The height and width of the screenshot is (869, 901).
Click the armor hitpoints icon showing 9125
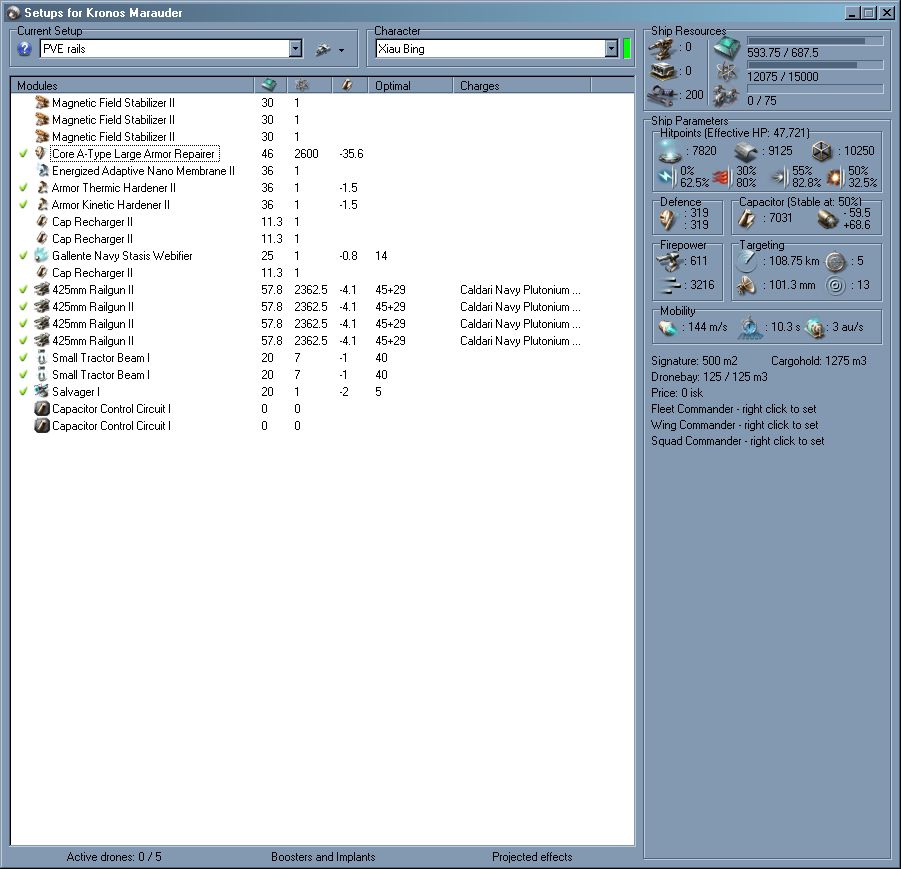[746, 151]
